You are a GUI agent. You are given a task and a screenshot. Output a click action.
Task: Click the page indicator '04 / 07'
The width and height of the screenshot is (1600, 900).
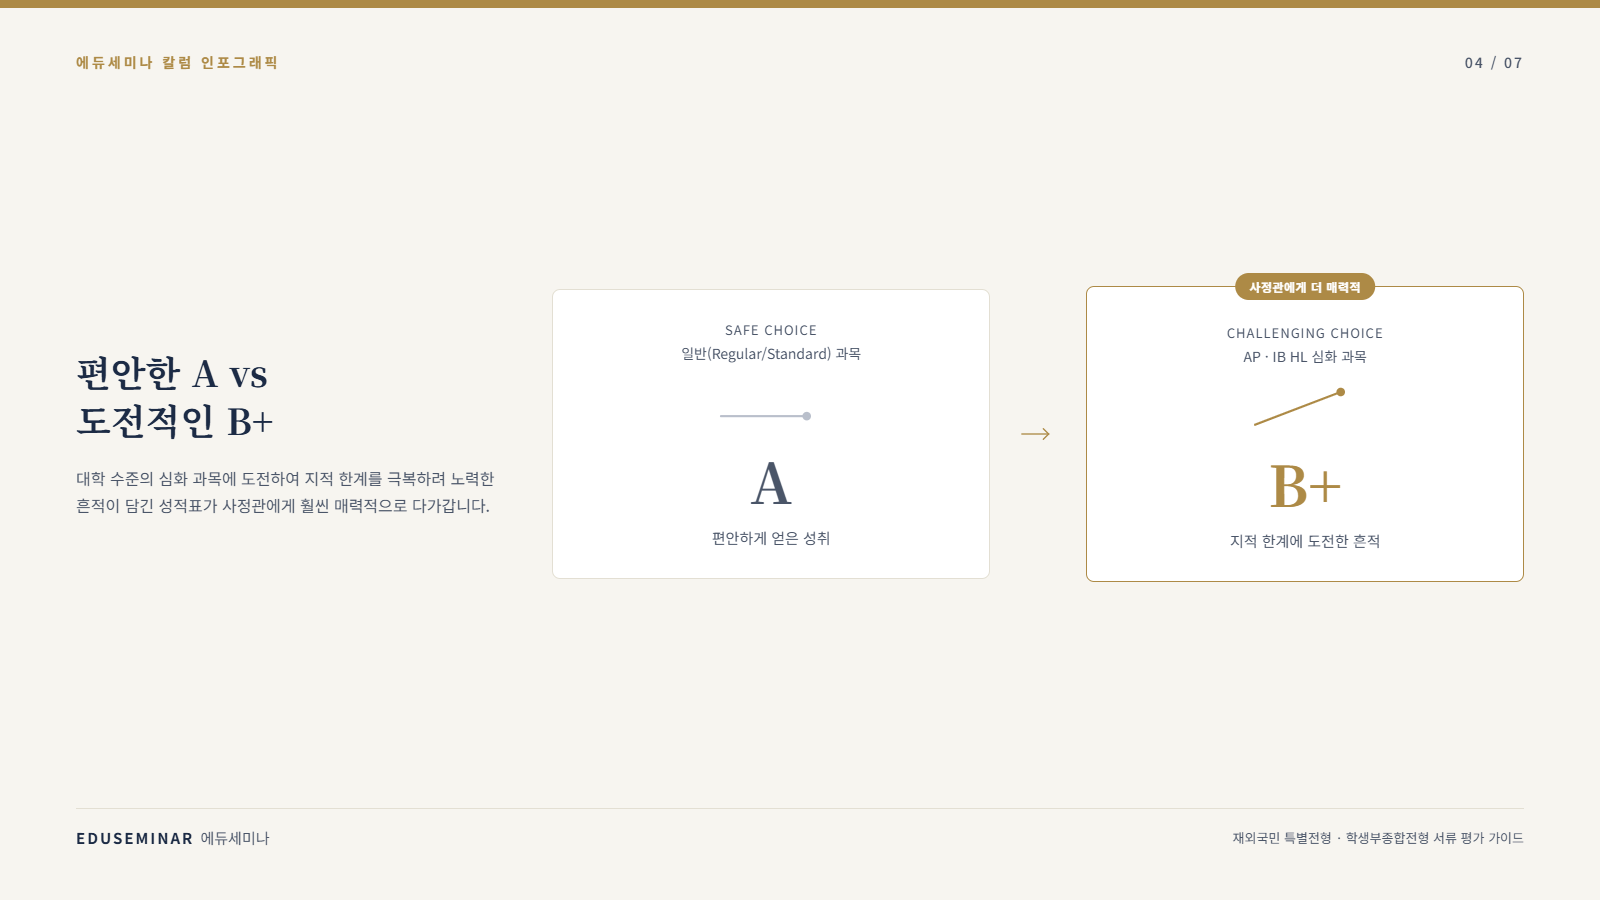(1494, 63)
